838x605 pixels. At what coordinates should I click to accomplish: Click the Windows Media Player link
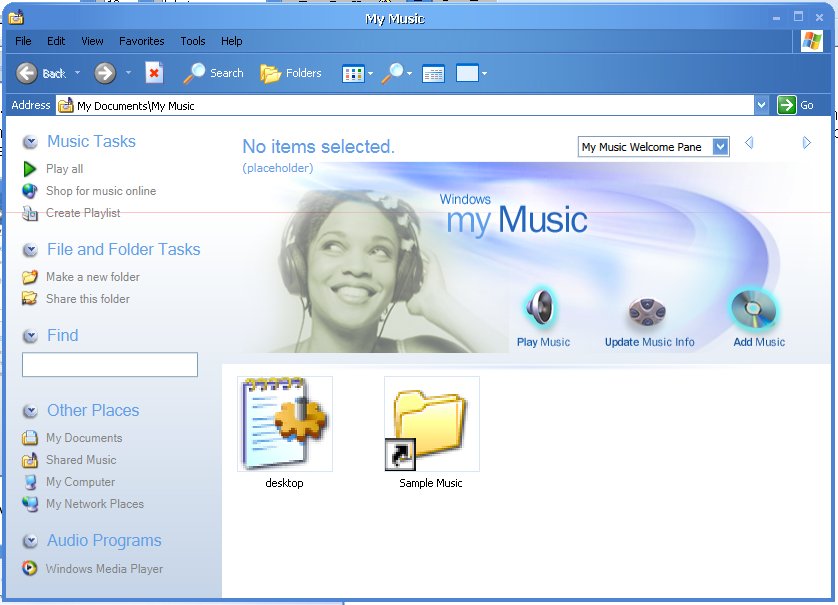[104, 569]
